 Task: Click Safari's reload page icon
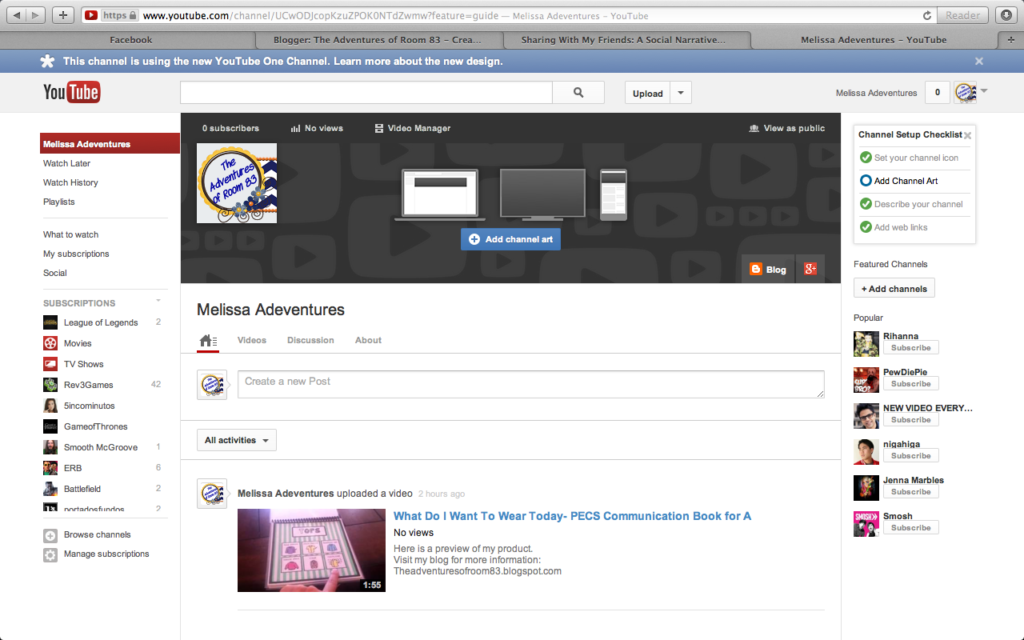coord(927,15)
